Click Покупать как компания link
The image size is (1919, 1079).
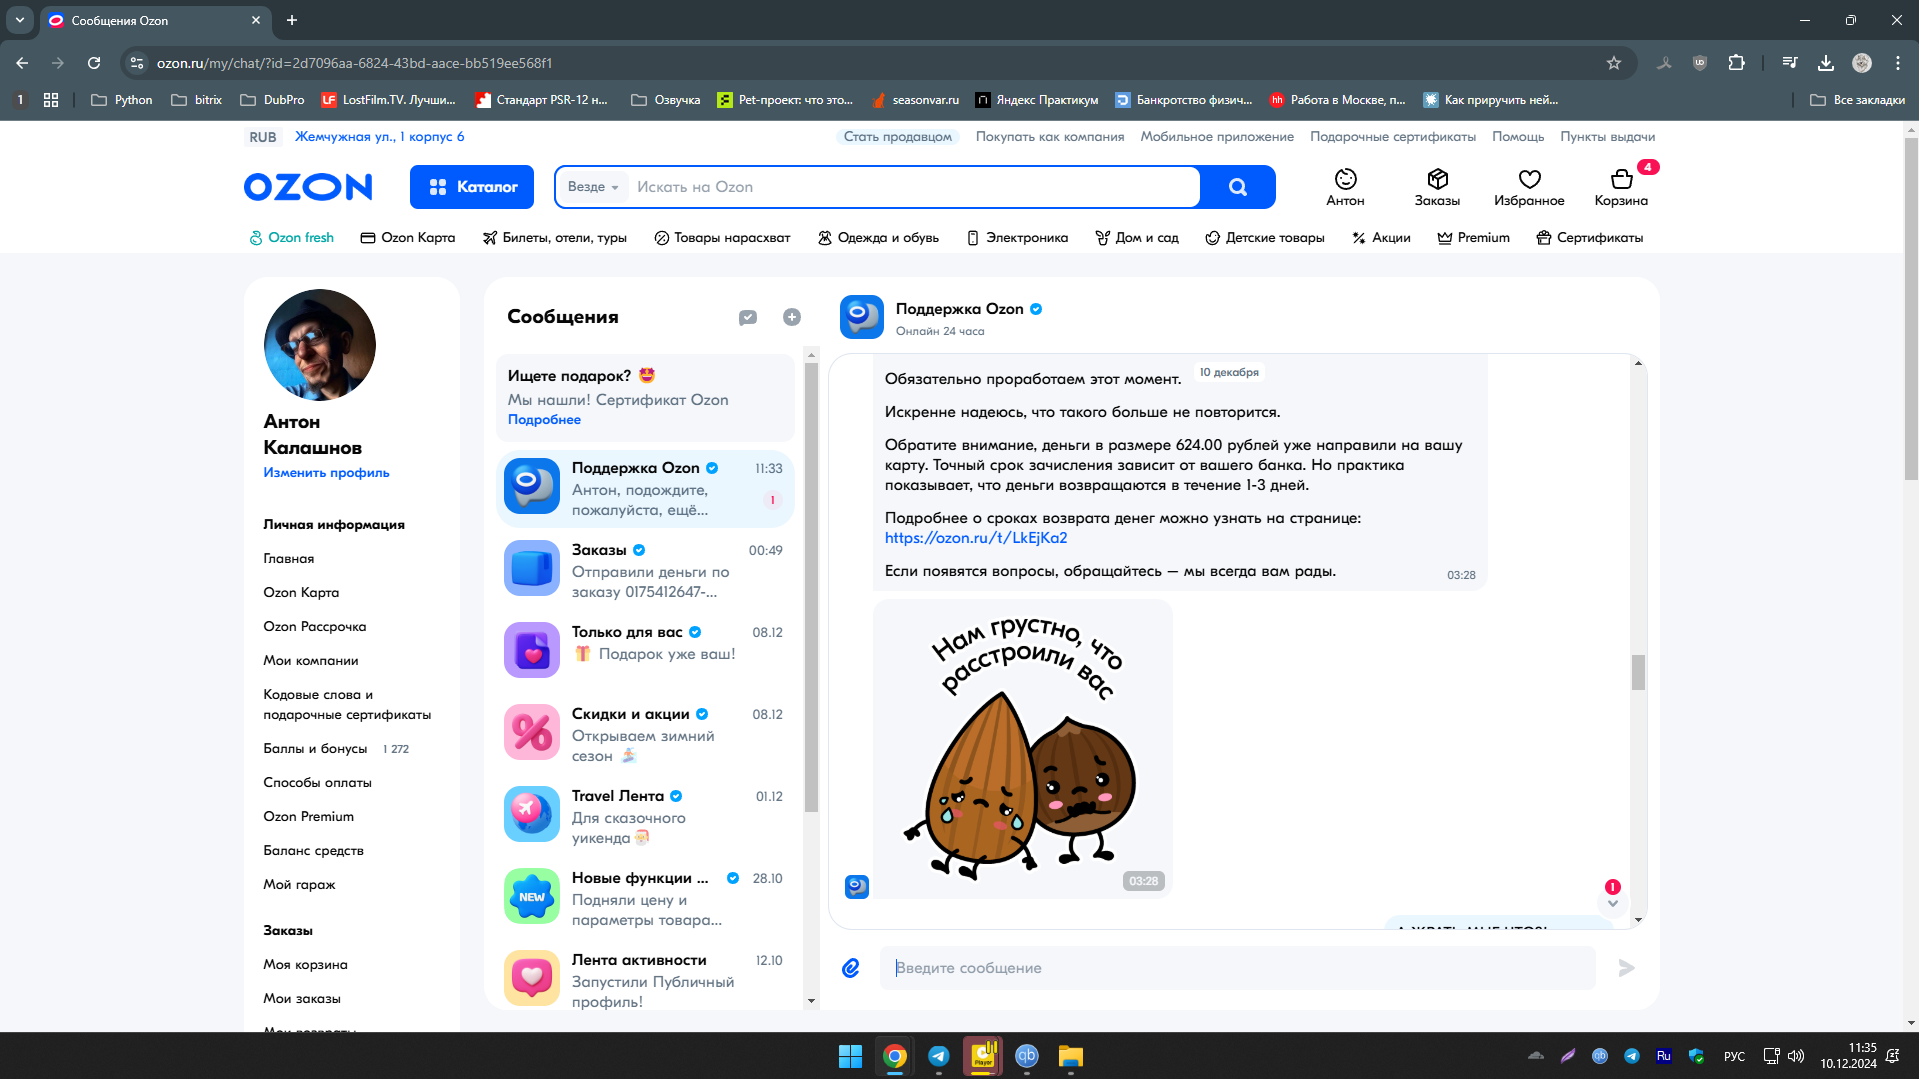point(1050,137)
